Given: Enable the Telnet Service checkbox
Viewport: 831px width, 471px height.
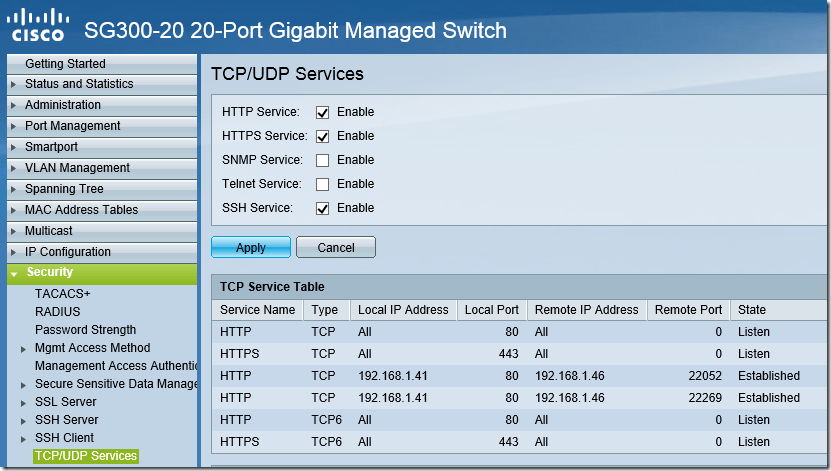Looking at the screenshot, I should coord(322,184).
